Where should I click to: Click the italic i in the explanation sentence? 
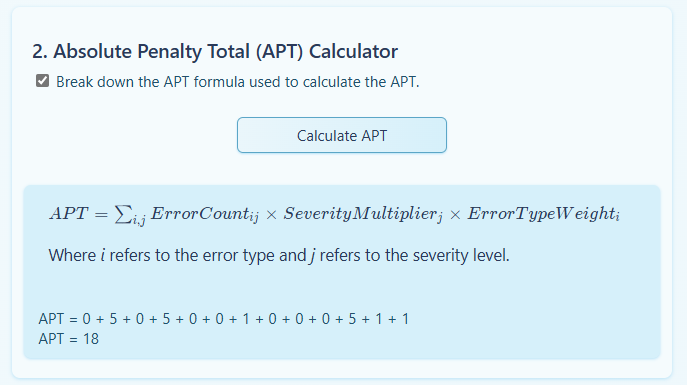(x=103, y=255)
